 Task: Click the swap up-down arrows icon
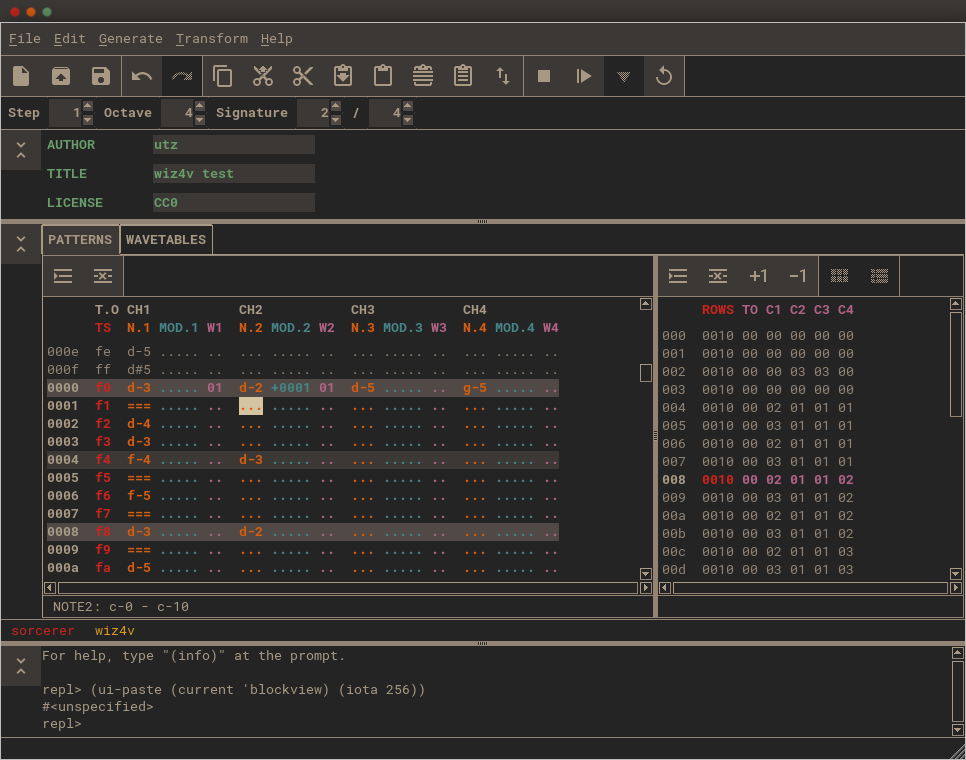click(503, 76)
